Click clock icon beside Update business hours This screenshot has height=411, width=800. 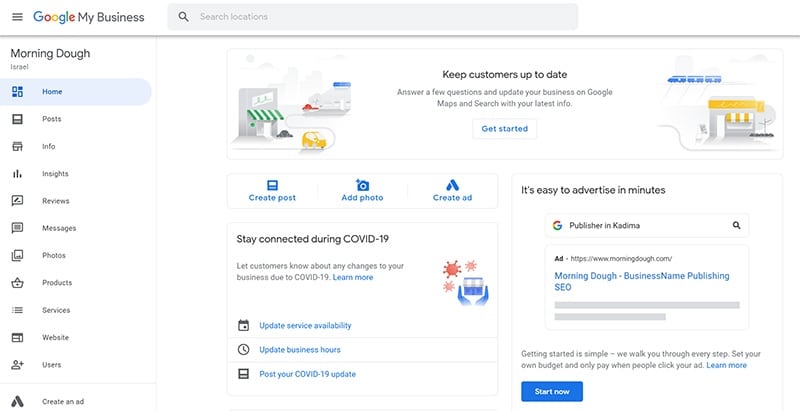point(244,350)
